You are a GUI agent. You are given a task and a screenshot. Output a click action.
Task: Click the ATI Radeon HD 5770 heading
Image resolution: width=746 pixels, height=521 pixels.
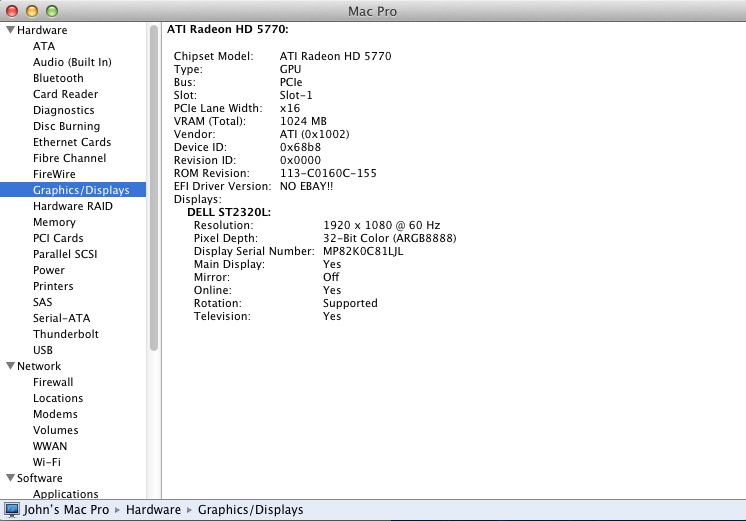point(227,29)
